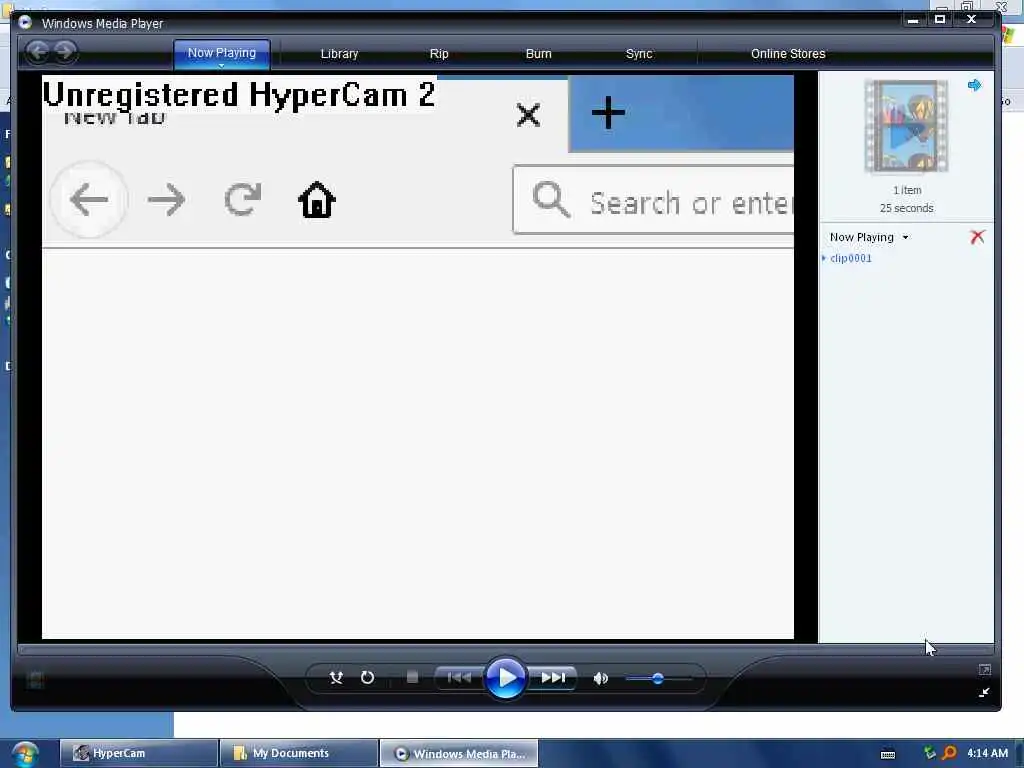Minimize the Windows Media Player window
The height and width of the screenshot is (768, 1024).
tap(913, 20)
